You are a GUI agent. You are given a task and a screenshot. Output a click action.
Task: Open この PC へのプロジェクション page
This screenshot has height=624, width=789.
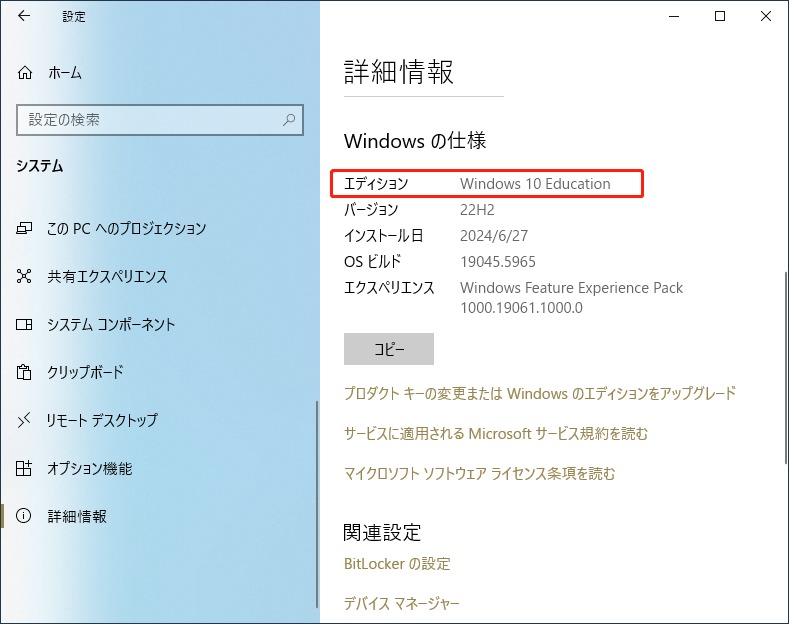127,229
